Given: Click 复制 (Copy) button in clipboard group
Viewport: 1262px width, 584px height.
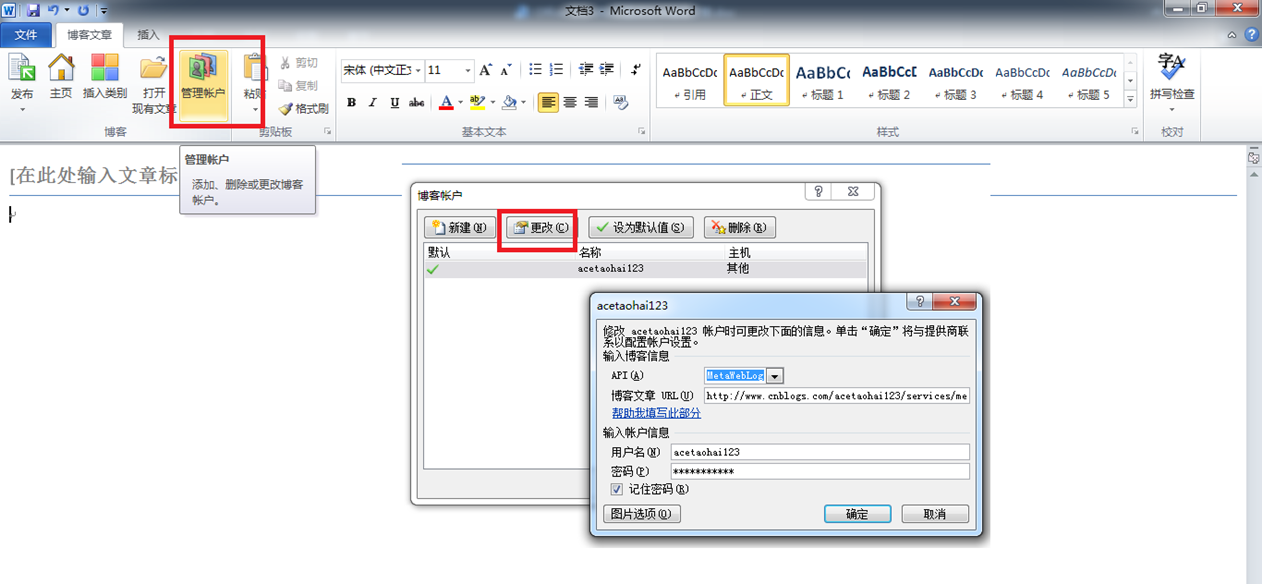Looking at the screenshot, I should (298, 86).
